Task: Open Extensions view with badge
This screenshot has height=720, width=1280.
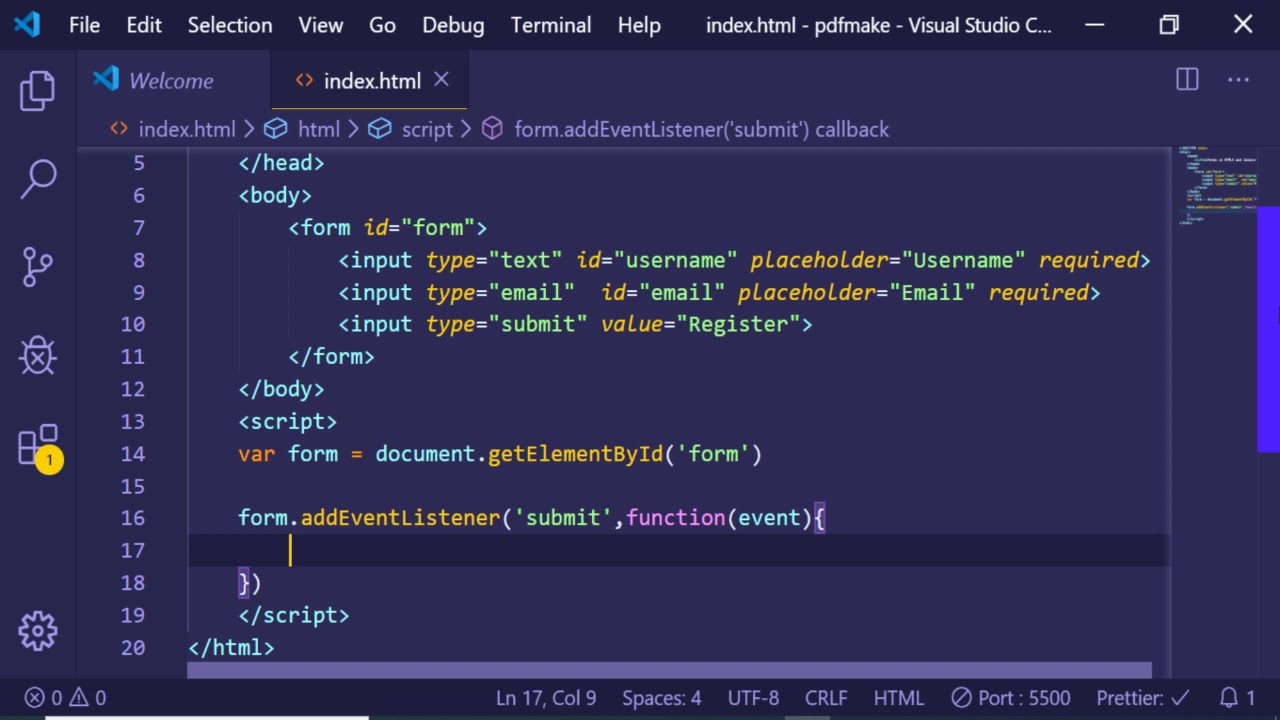Action: point(38,446)
